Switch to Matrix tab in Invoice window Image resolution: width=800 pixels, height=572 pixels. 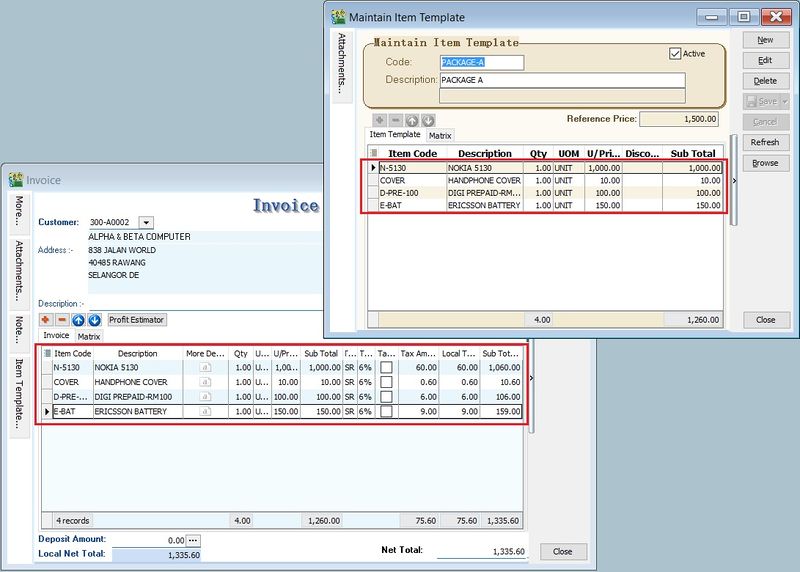point(89,337)
